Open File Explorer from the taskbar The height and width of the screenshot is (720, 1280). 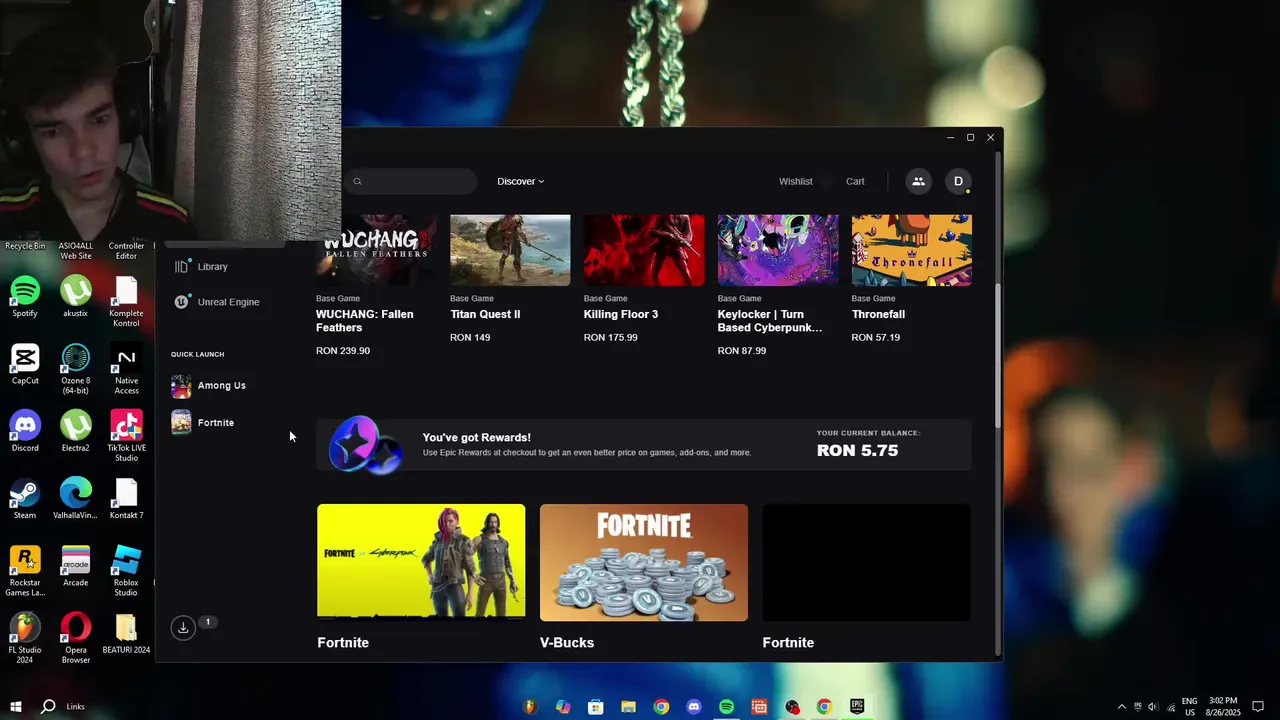628,706
